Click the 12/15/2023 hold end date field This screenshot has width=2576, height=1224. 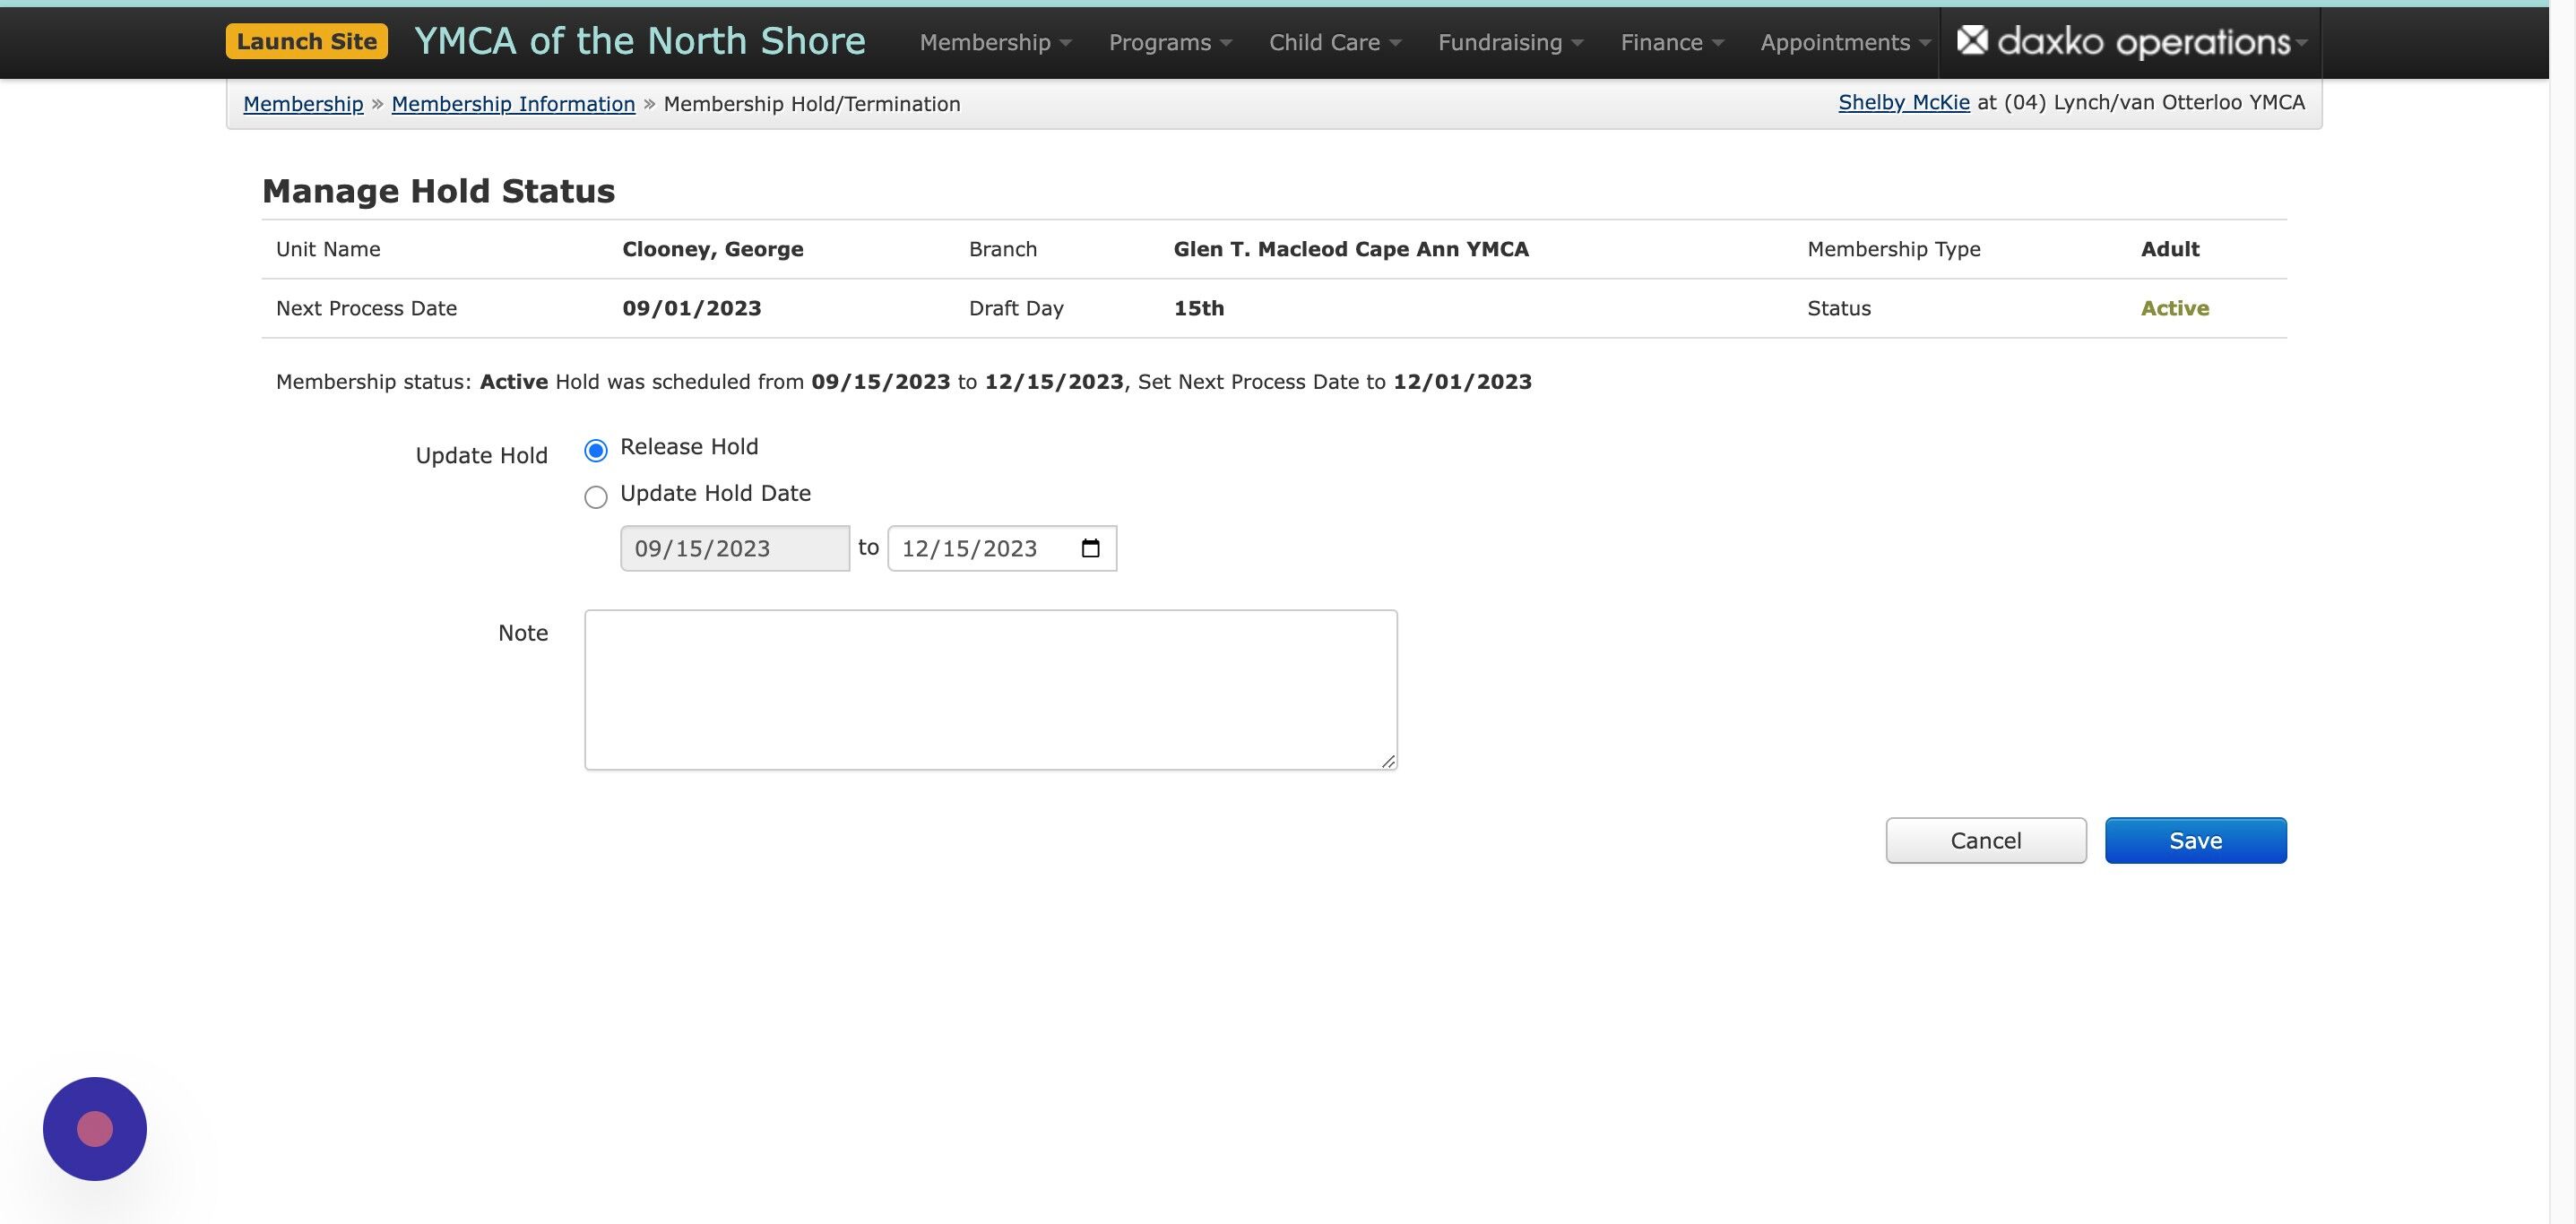pyautogui.click(x=1002, y=548)
